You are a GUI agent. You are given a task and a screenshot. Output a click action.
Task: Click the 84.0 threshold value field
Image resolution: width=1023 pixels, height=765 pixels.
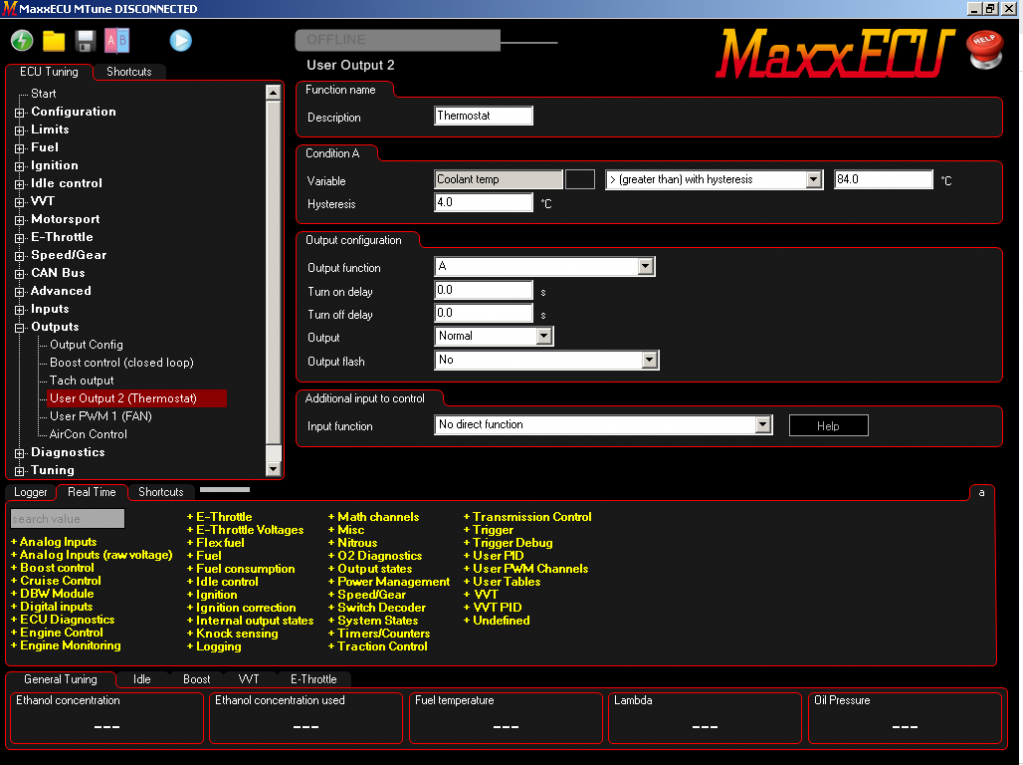(883, 179)
